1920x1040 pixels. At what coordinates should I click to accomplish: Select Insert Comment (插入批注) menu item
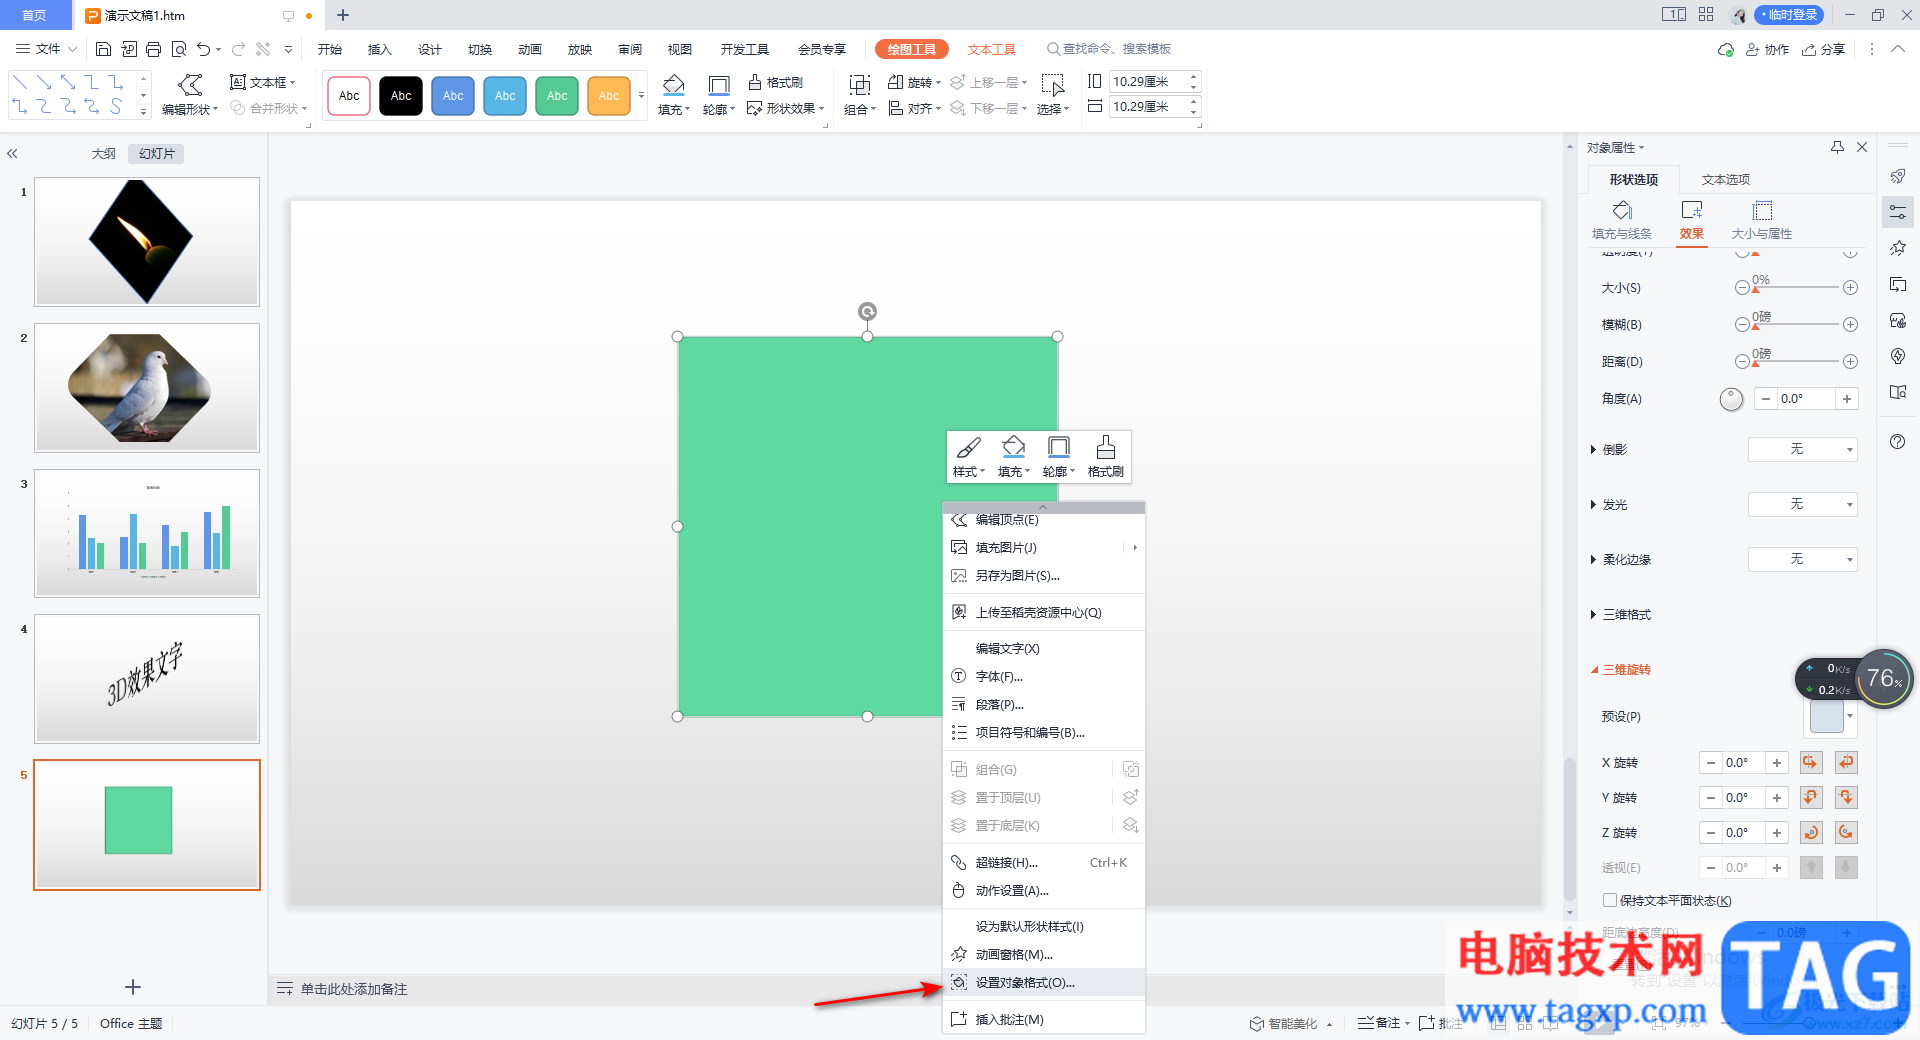[1044, 1019]
